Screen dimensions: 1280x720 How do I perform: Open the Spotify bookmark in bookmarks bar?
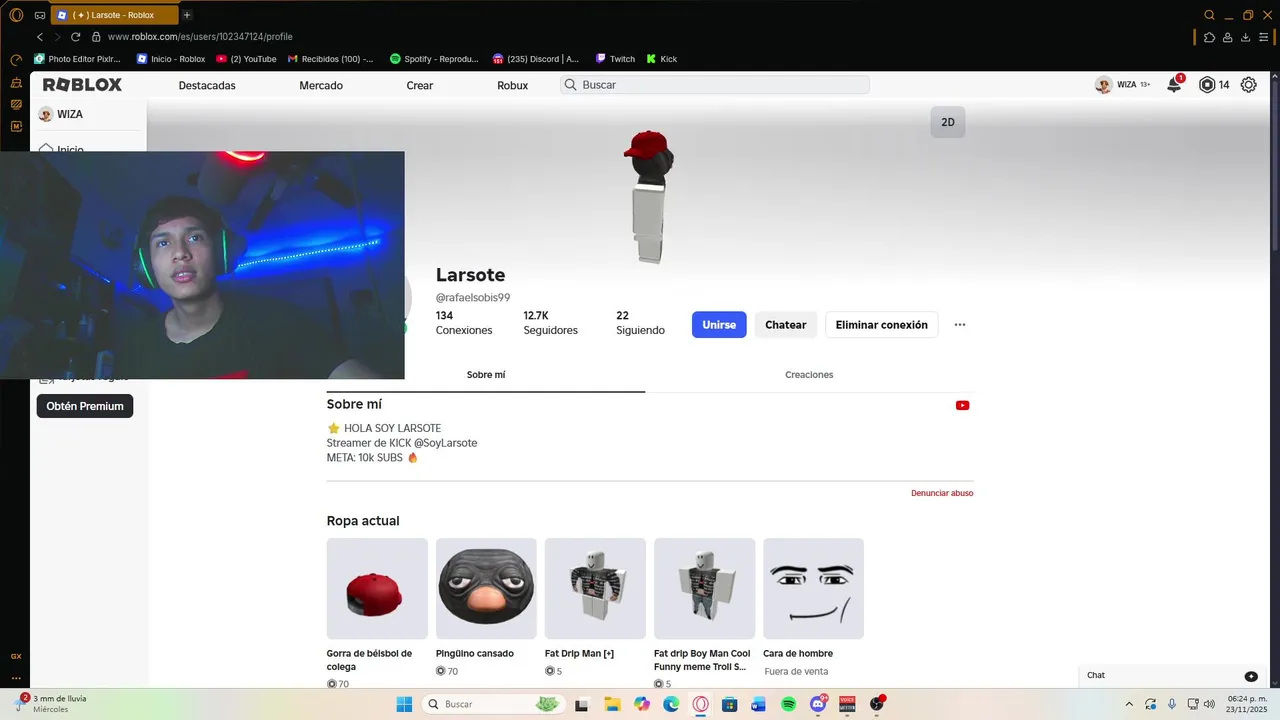tap(434, 59)
